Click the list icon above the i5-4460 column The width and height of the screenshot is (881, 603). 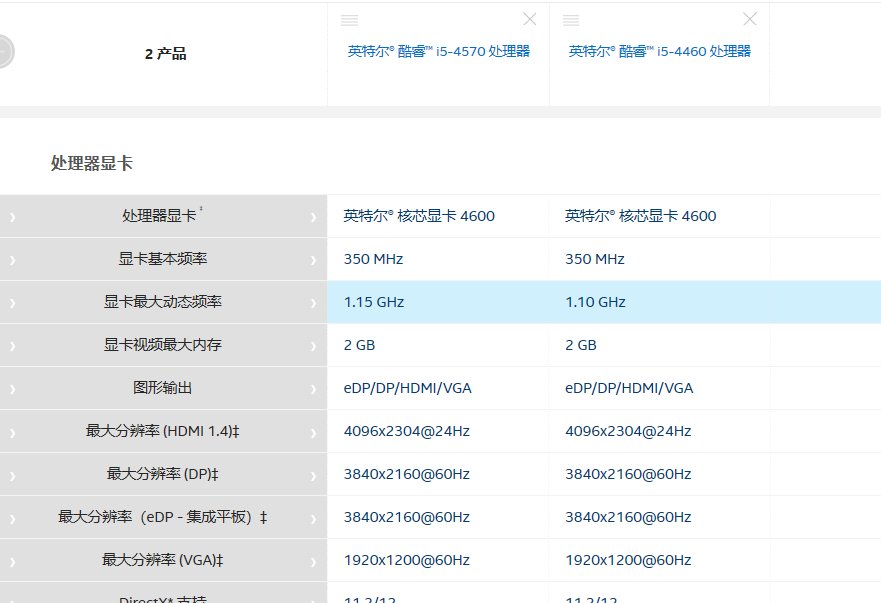point(570,19)
